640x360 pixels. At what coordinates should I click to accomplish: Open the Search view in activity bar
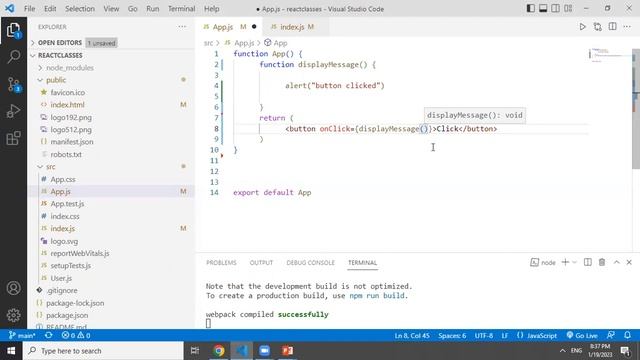[x=13, y=56]
